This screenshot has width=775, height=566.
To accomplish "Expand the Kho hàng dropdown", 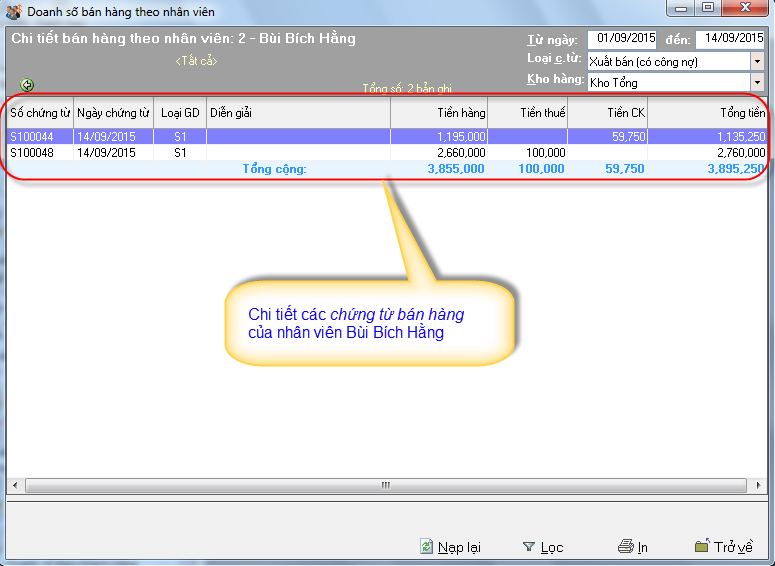I will 756,82.
